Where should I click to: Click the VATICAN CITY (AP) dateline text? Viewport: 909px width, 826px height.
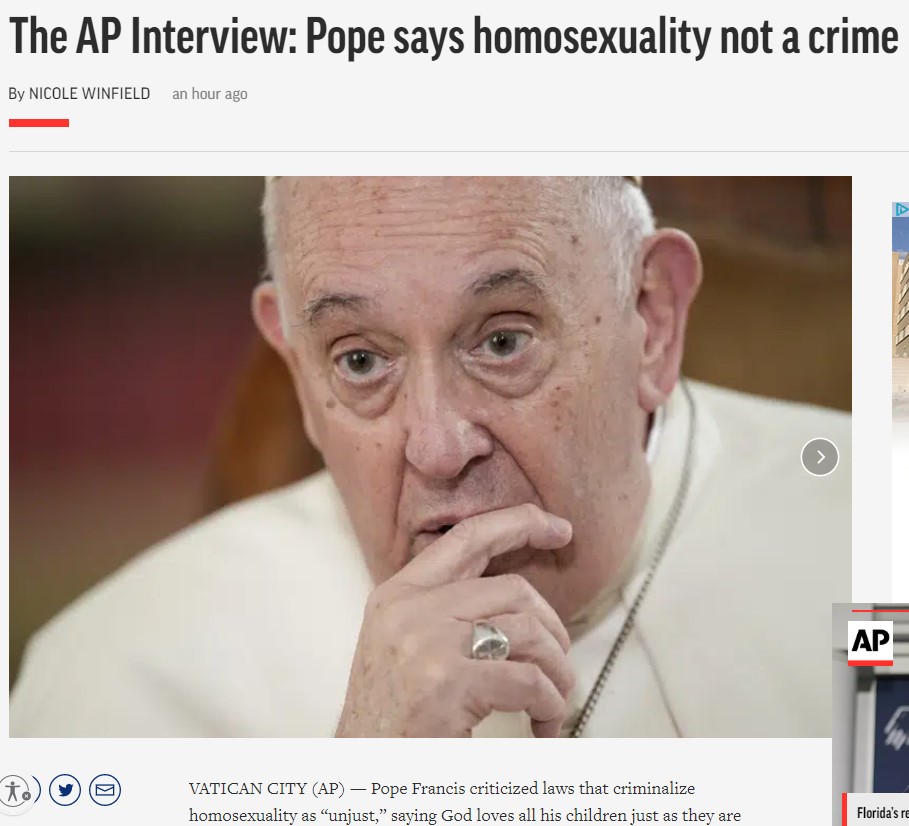coord(267,788)
